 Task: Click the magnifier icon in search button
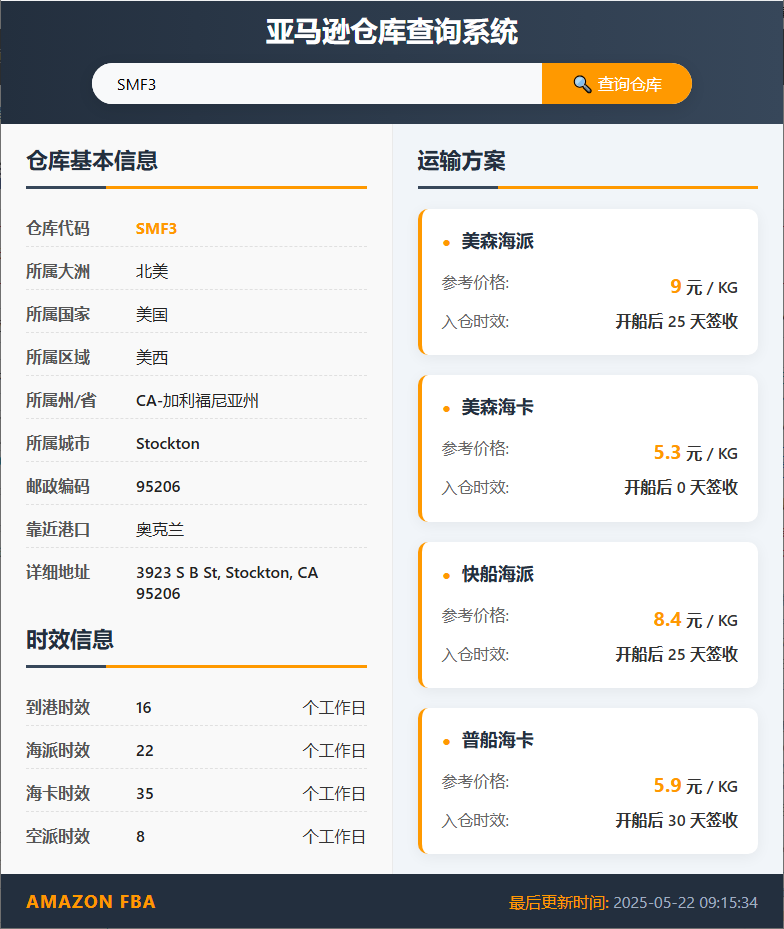[582, 84]
